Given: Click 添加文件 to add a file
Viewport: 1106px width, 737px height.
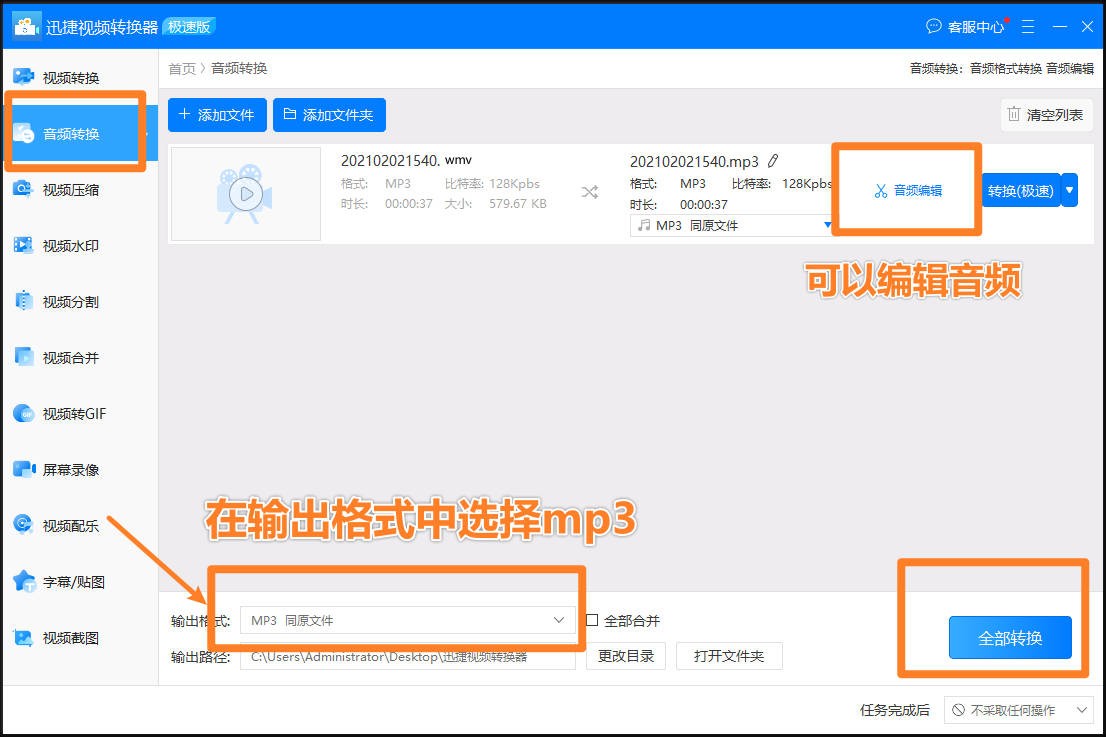Looking at the screenshot, I should [216, 115].
